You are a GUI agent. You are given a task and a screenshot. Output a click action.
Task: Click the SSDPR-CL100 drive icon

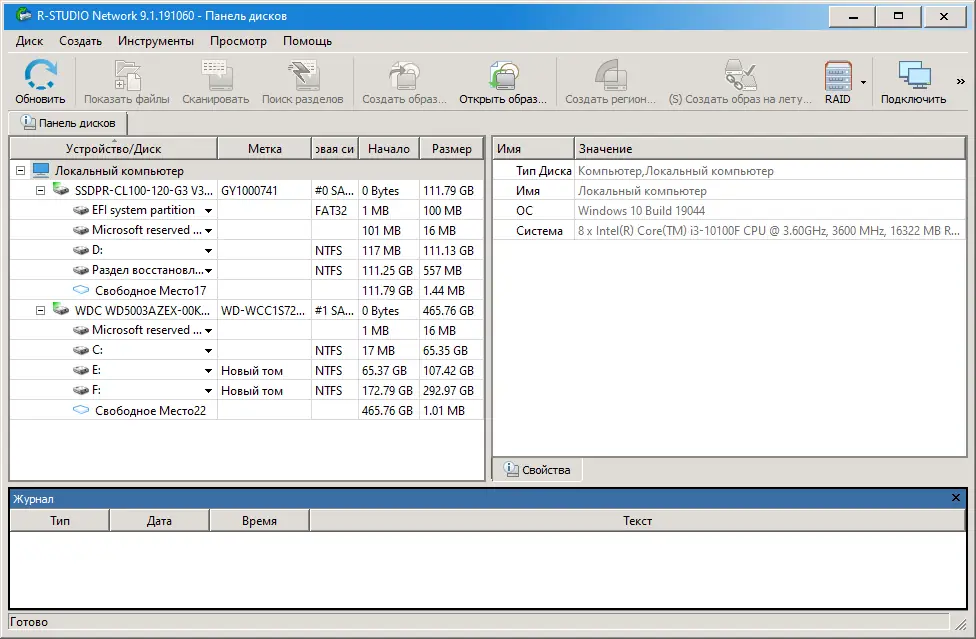tap(60, 189)
